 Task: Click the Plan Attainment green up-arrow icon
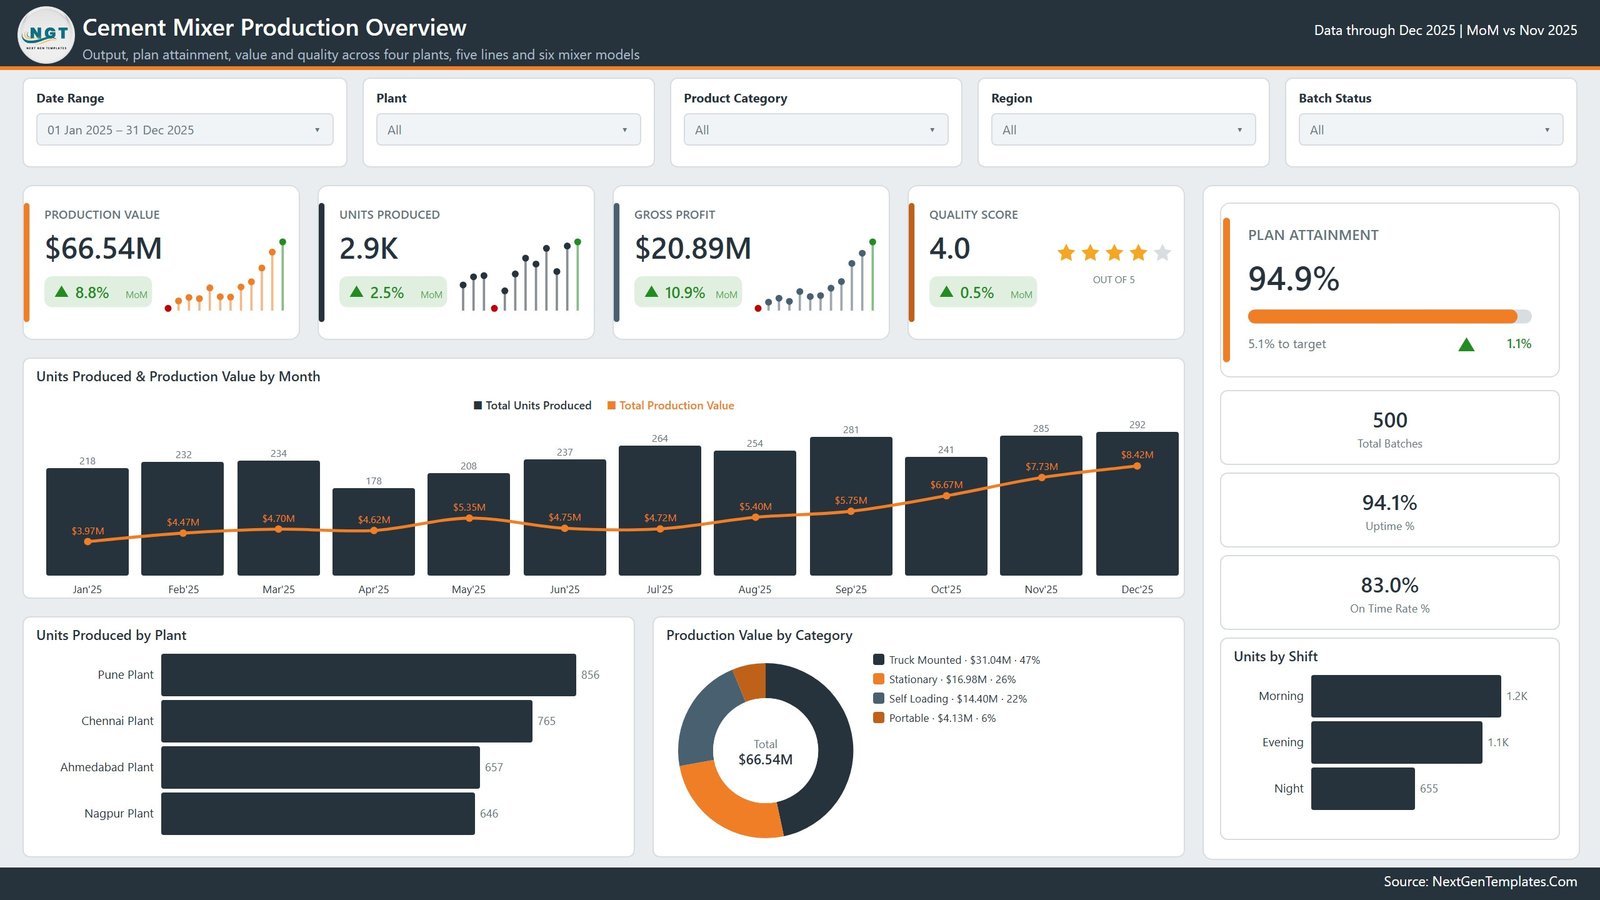click(x=1466, y=345)
